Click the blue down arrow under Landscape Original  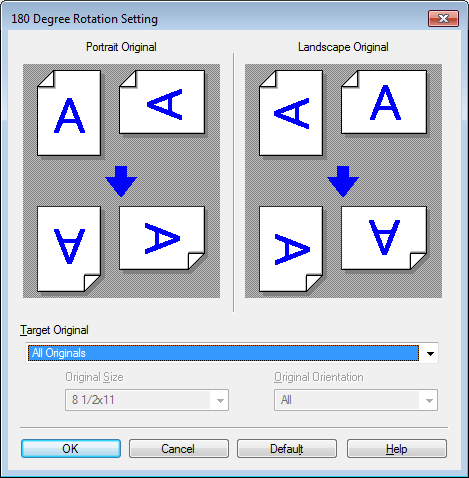tap(343, 181)
